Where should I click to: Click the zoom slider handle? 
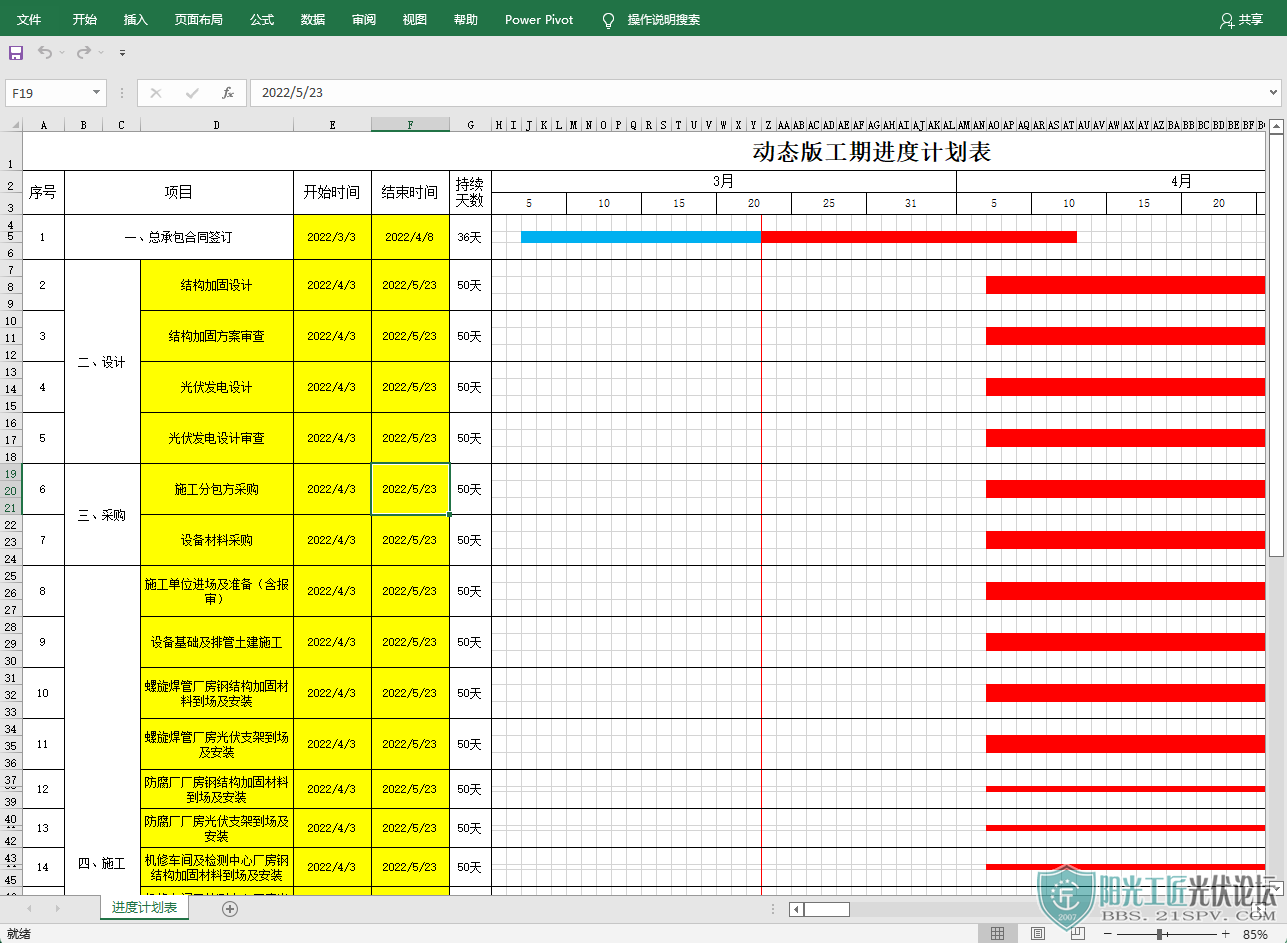pyautogui.click(x=1159, y=934)
